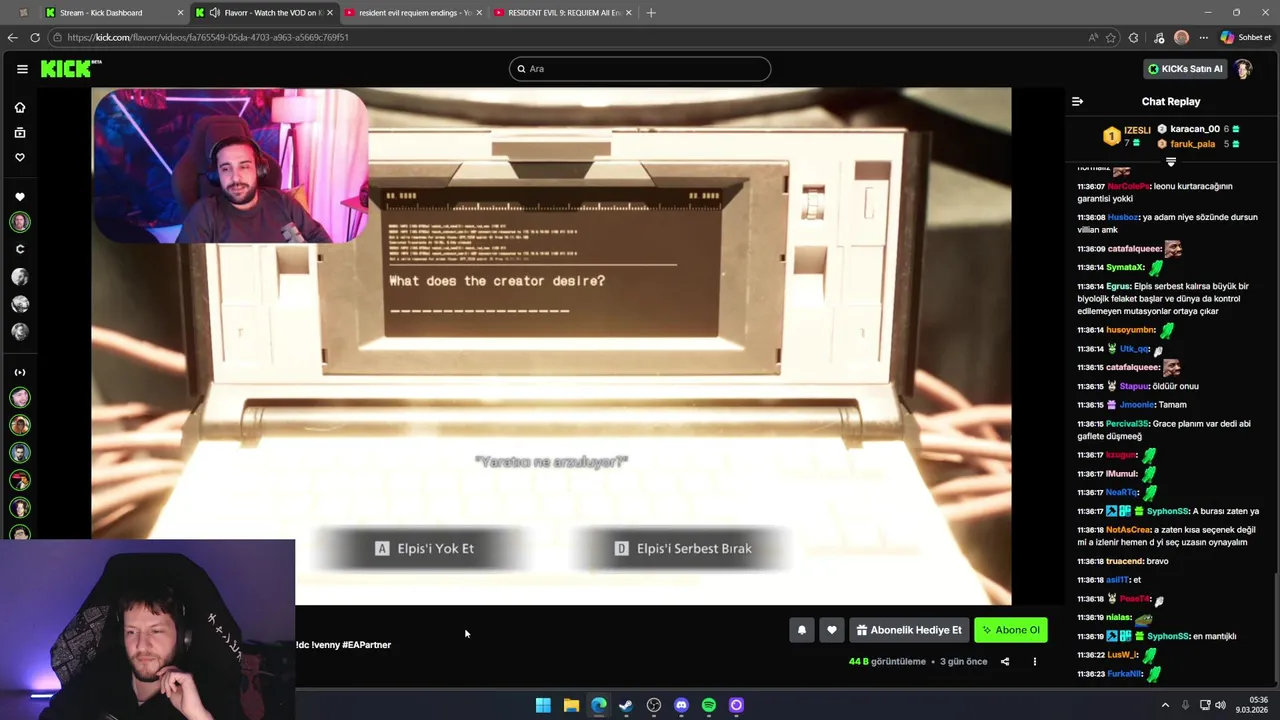Click chat username NotAsCrea

[x=1128, y=530]
